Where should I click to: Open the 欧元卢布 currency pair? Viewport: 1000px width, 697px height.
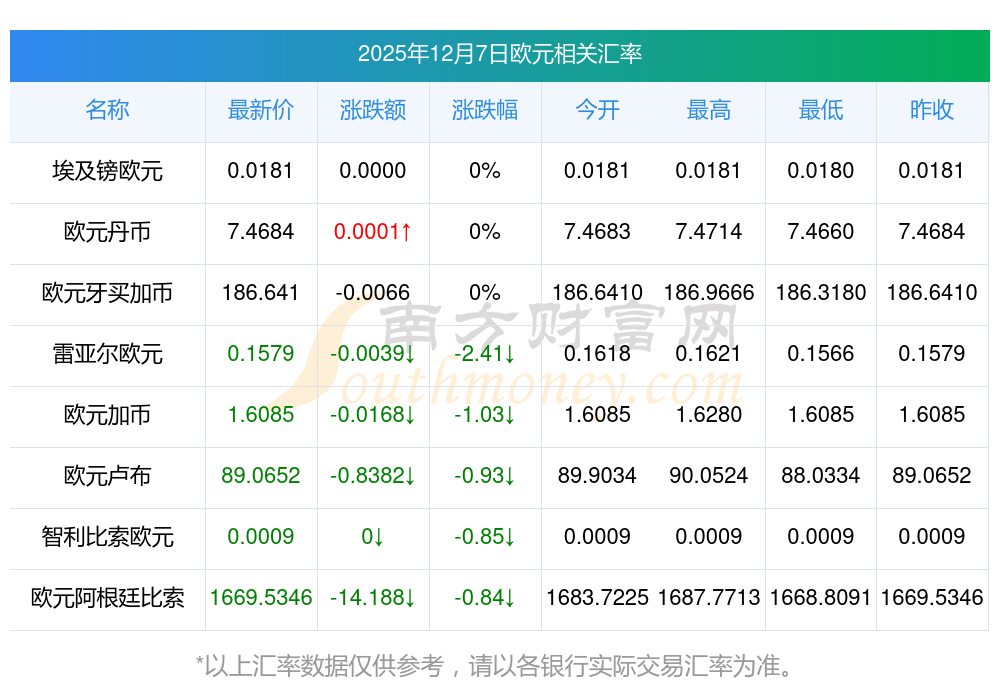click(107, 476)
